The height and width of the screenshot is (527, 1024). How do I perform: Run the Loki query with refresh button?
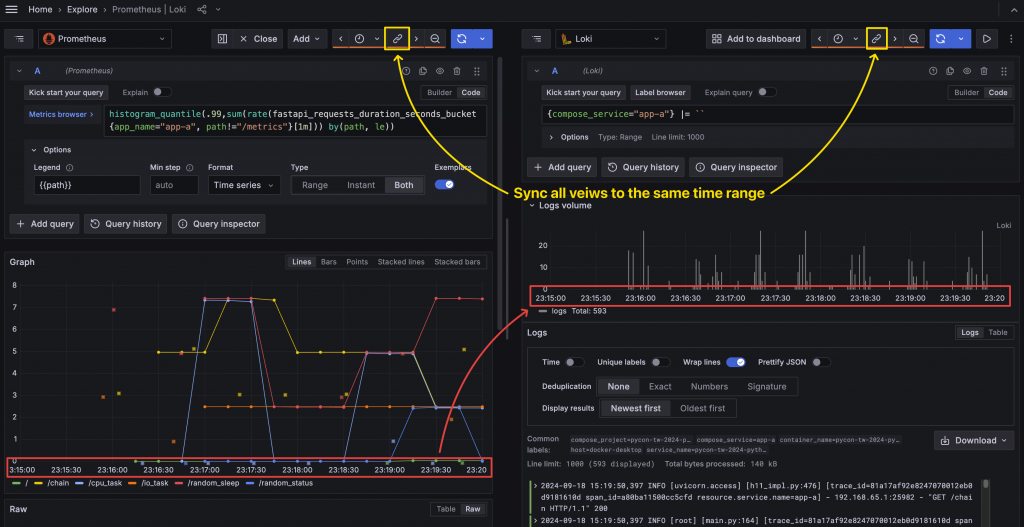tap(940, 39)
